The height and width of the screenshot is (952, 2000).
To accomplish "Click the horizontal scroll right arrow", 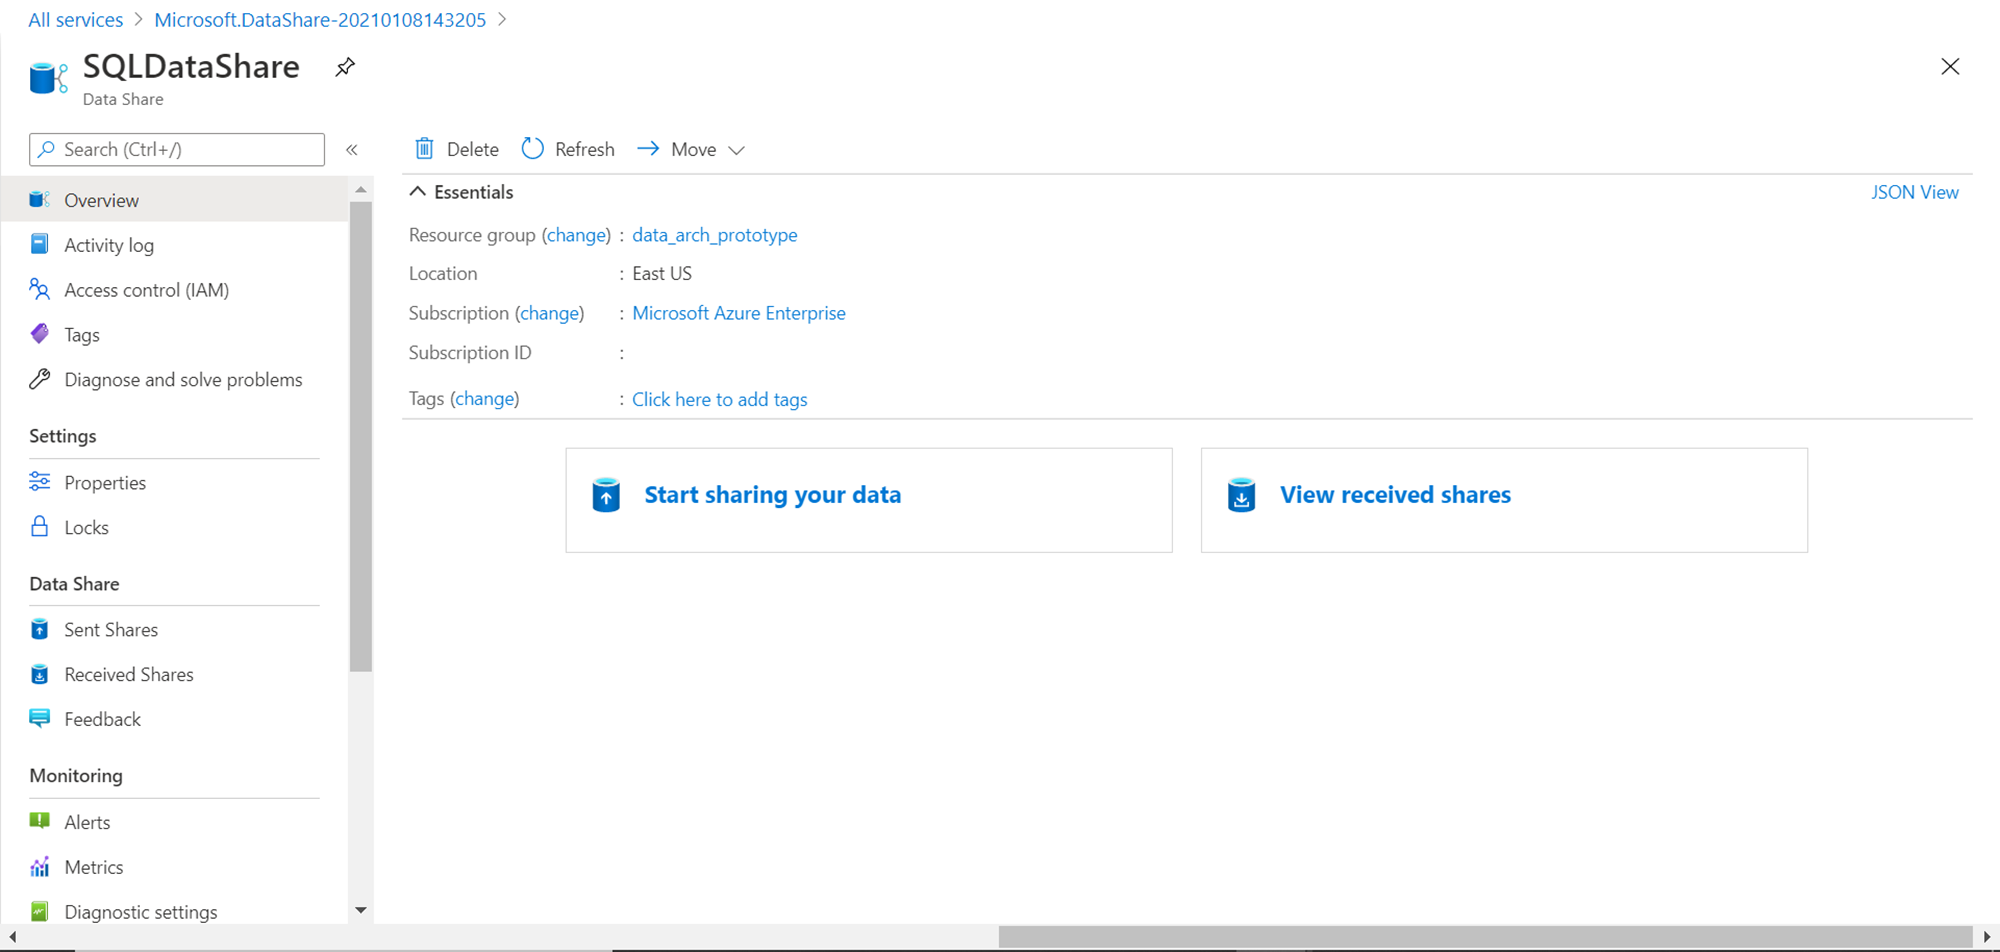I will coord(1987,937).
